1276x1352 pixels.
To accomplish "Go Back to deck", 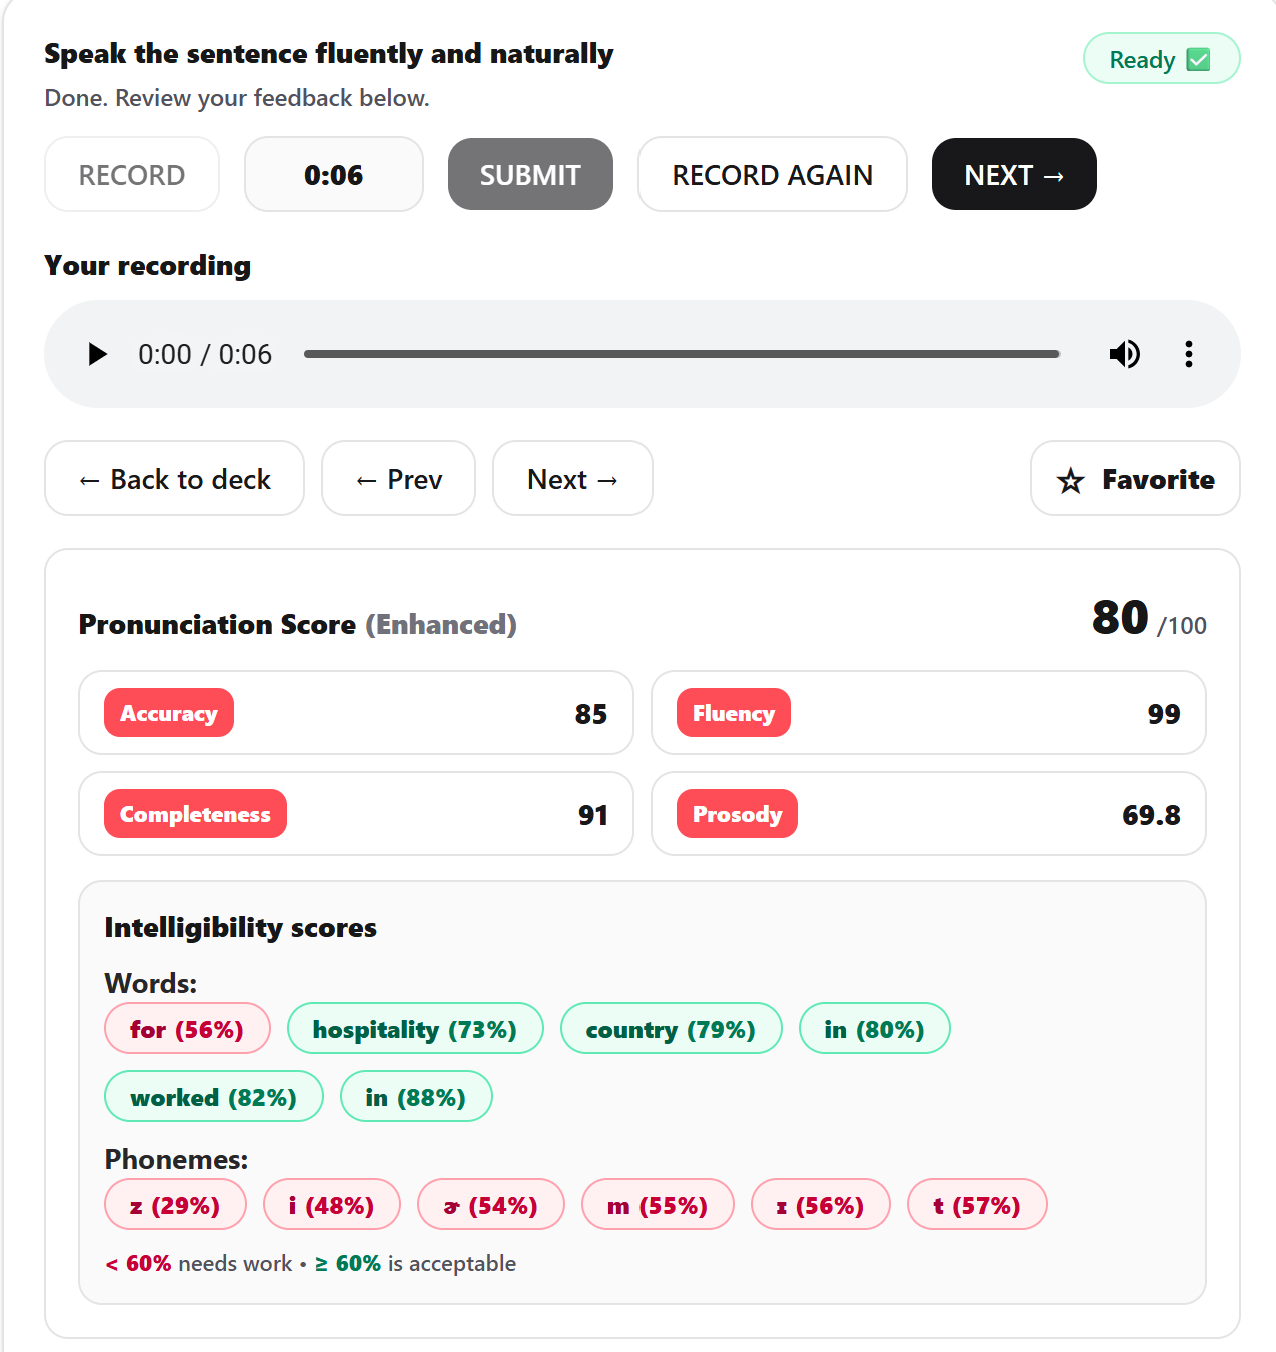I will (x=174, y=479).
